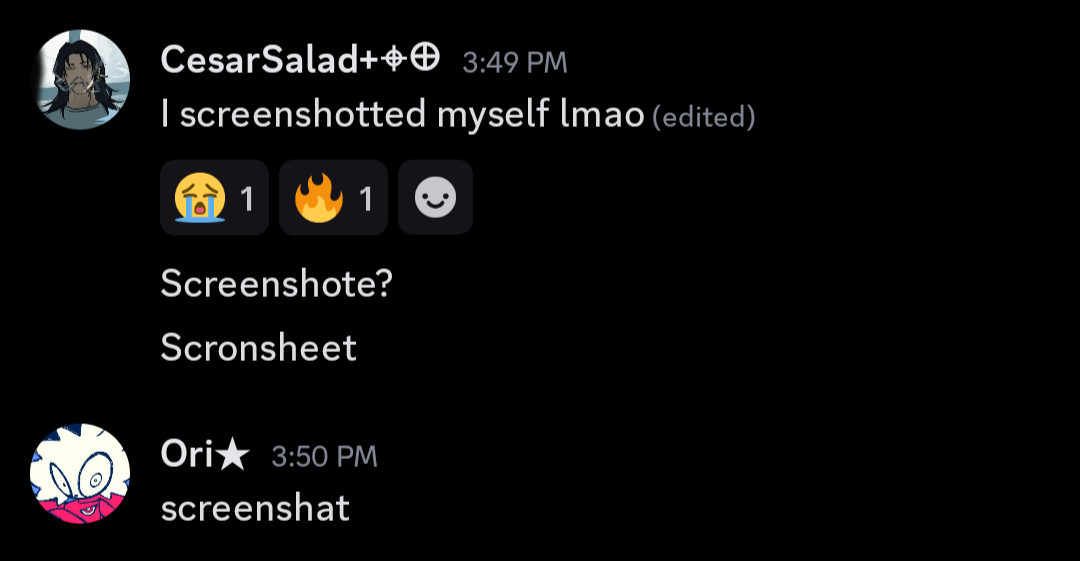This screenshot has height=561, width=1080.
Task: Toggle the crying emoji reaction
Action: tap(214, 198)
